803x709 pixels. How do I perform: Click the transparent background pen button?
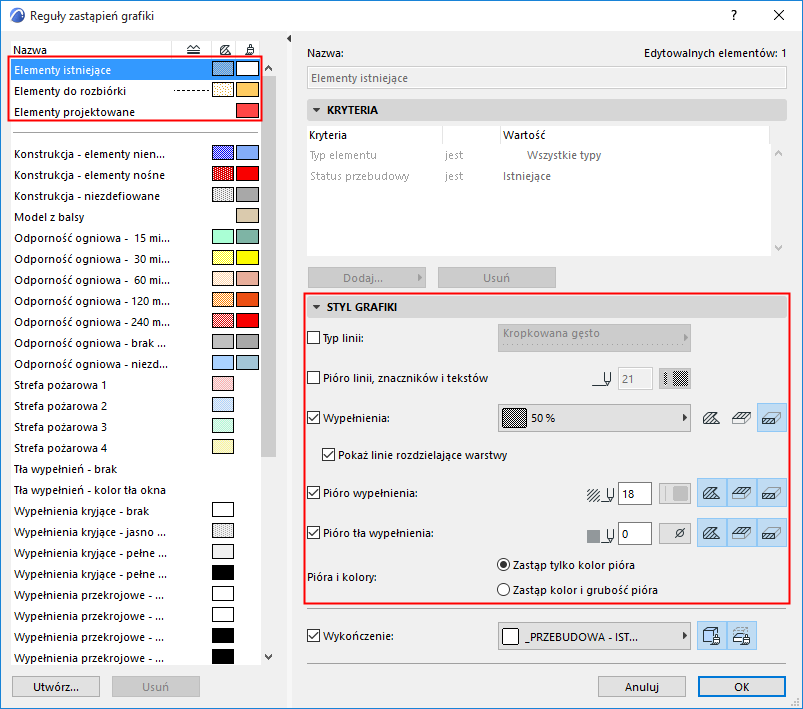675,534
